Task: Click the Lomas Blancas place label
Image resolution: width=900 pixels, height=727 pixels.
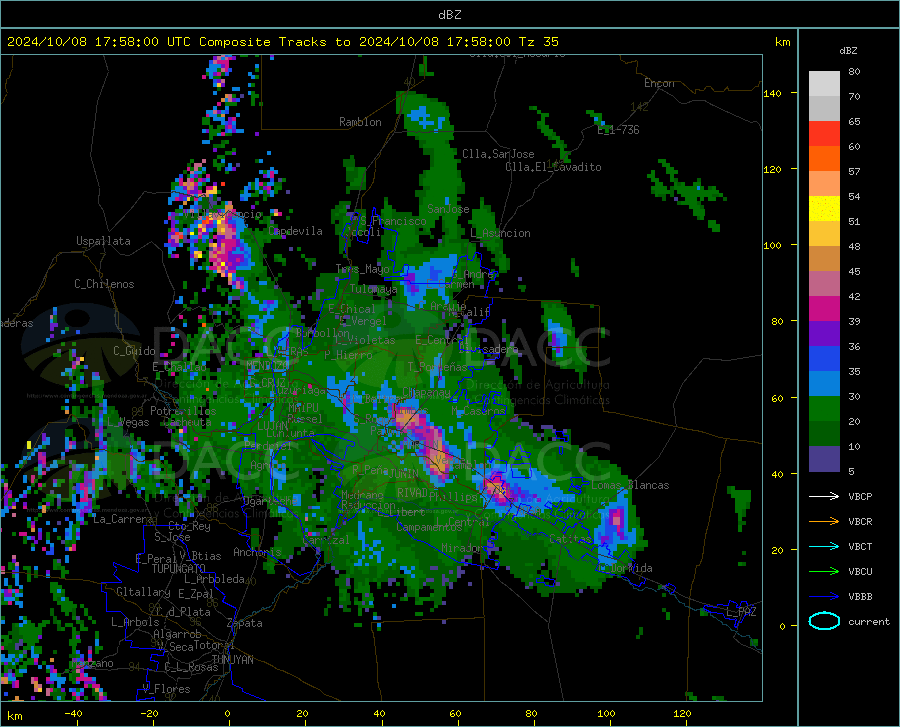Action: click(630, 485)
